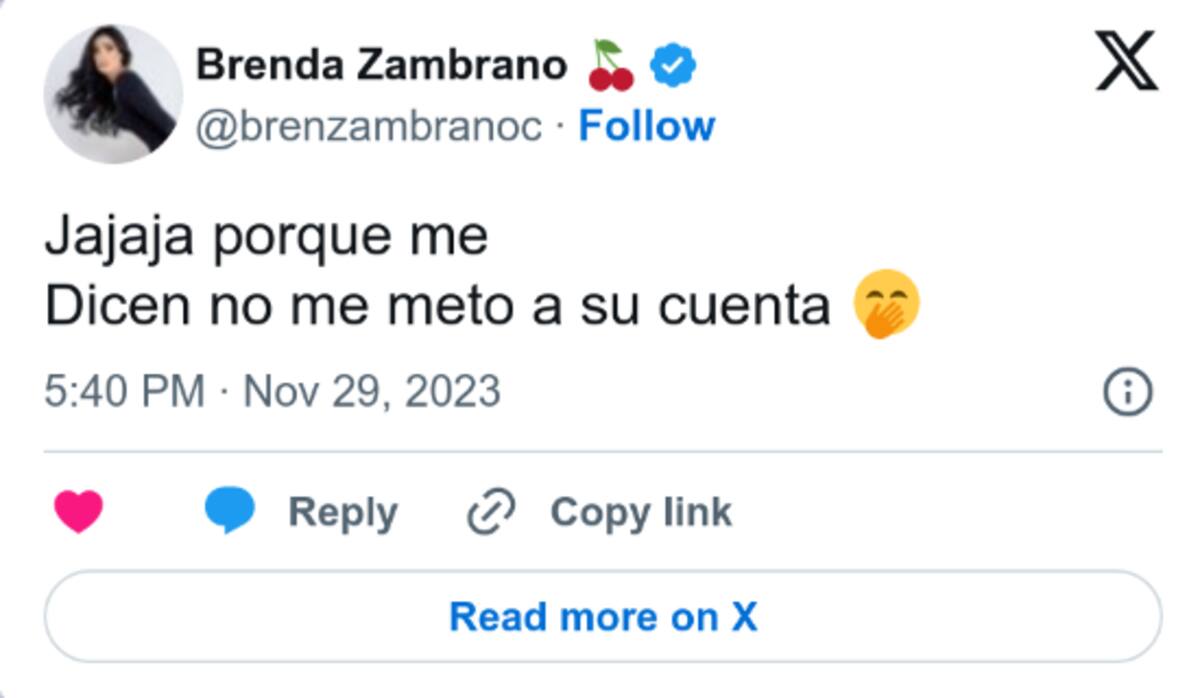This screenshot has height=698, width=1200.
Task: Follow the Brenda Zambrano account
Action: coord(646,127)
